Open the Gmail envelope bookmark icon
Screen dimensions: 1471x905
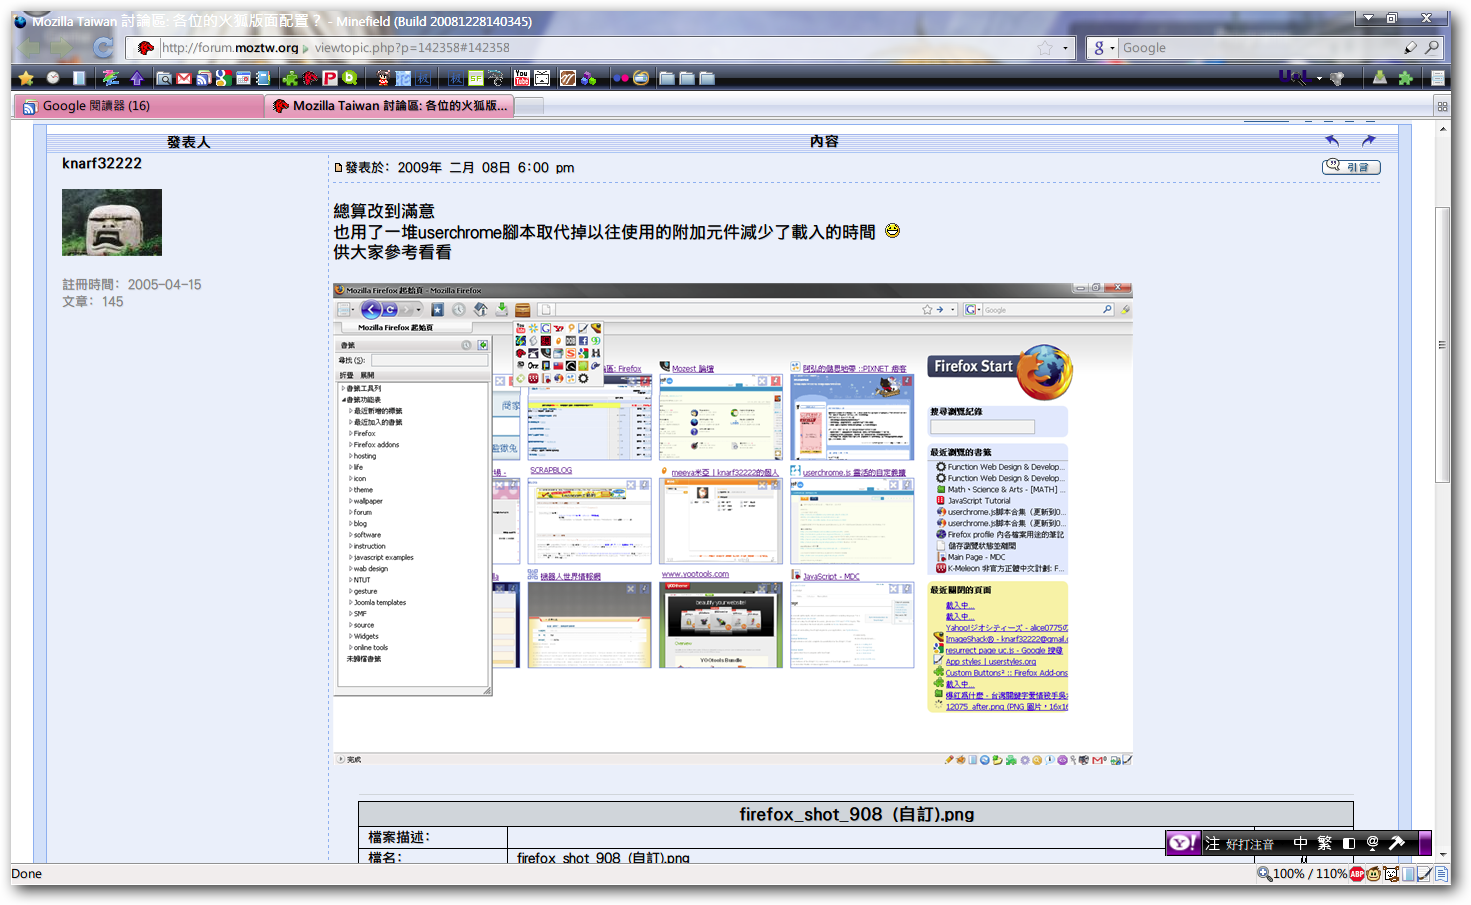point(184,78)
